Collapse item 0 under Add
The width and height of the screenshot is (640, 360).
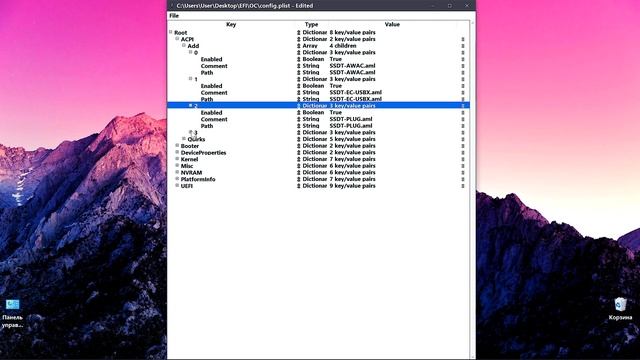coord(190,52)
